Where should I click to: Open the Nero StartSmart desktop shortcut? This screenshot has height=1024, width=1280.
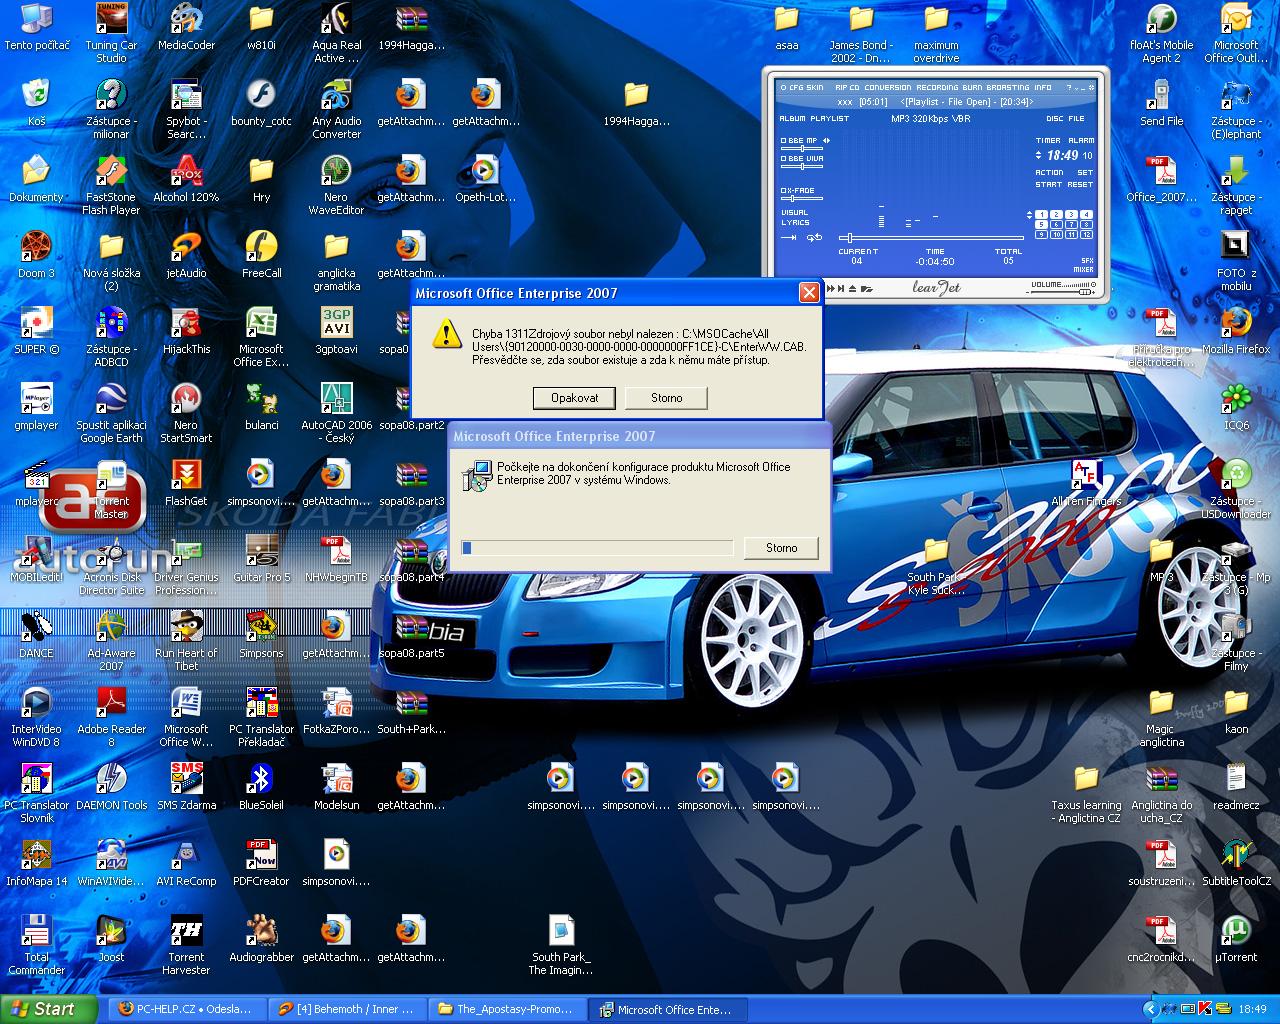(x=186, y=399)
